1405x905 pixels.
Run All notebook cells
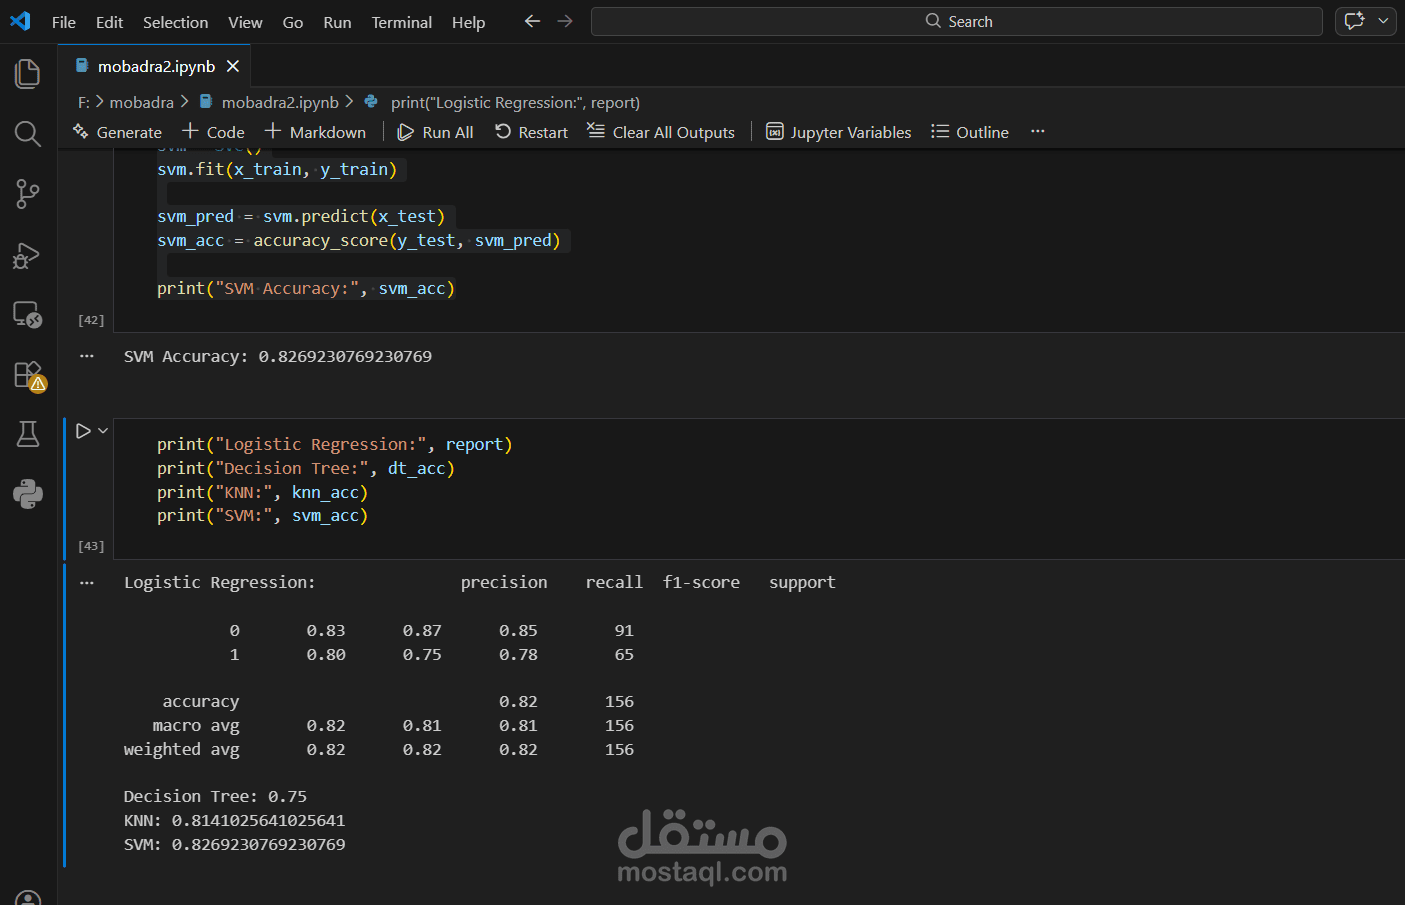click(x=435, y=132)
